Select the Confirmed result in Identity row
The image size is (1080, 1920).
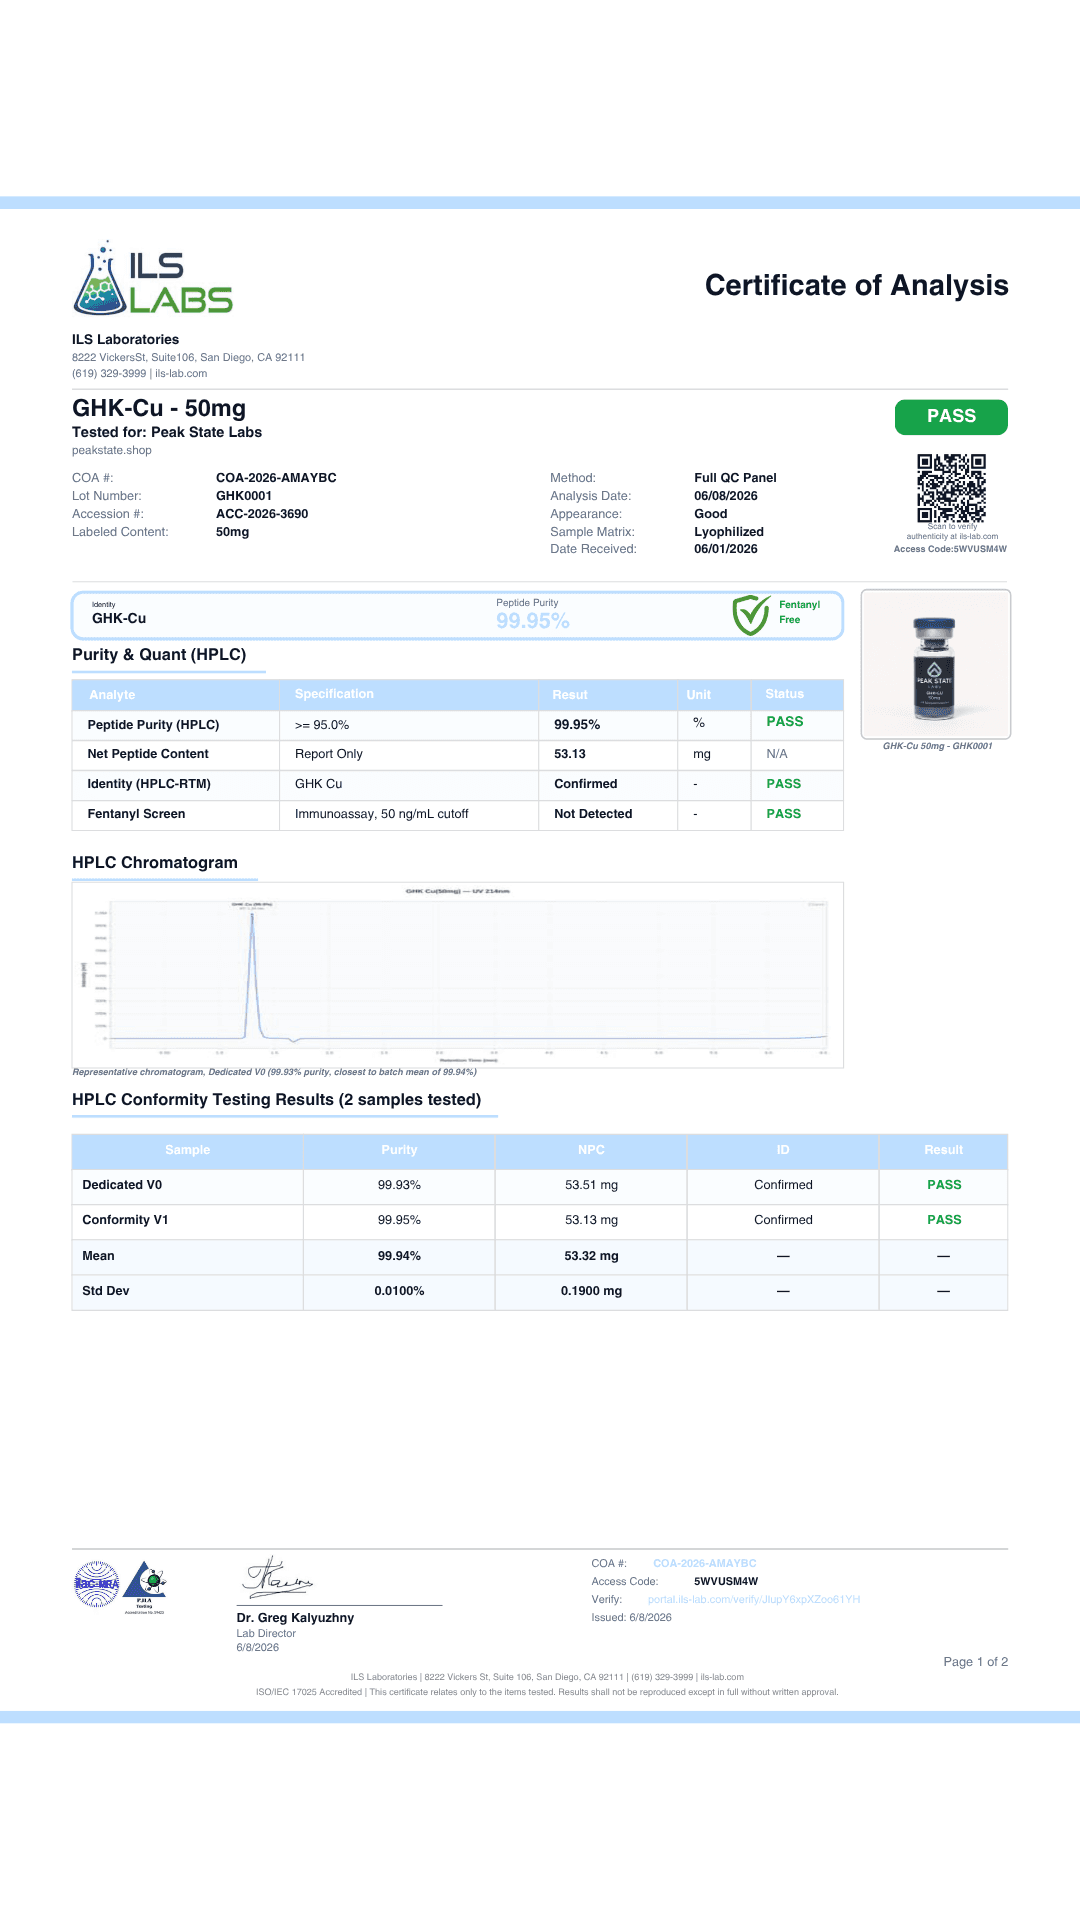pyautogui.click(x=586, y=784)
